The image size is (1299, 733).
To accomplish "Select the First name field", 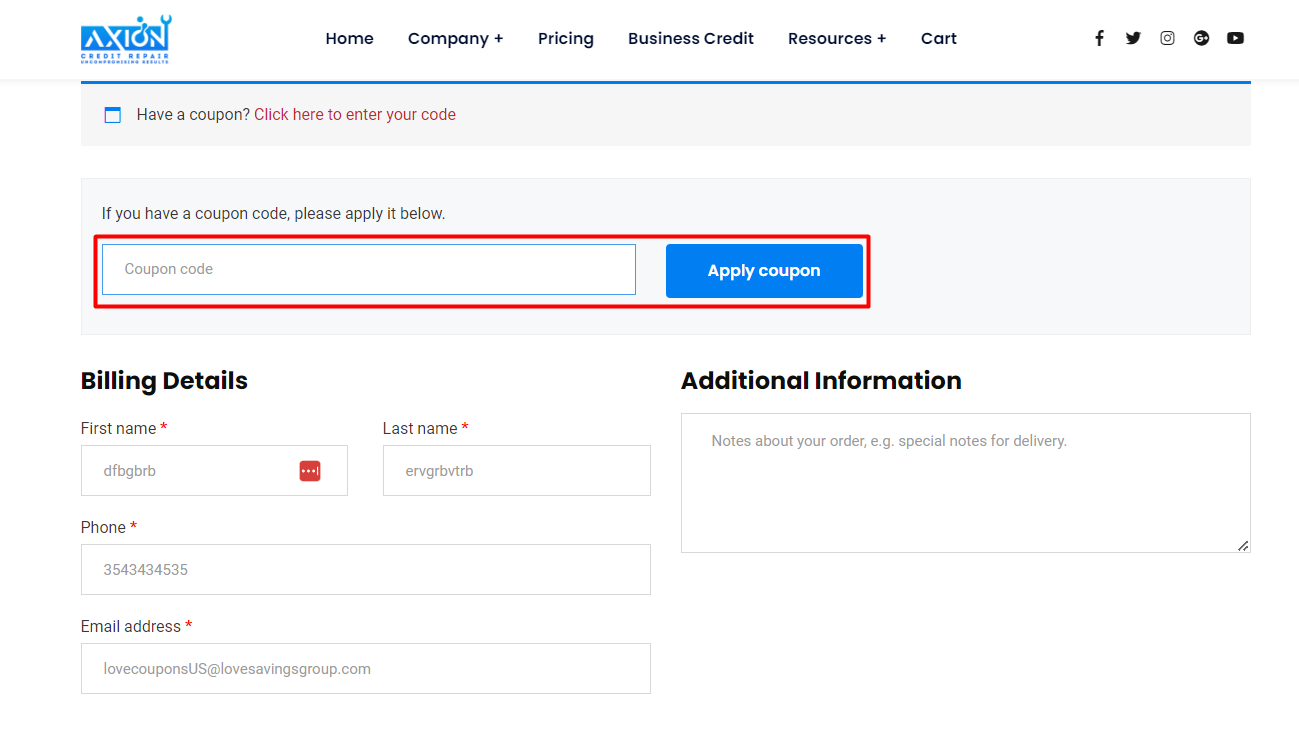I will (x=214, y=471).
